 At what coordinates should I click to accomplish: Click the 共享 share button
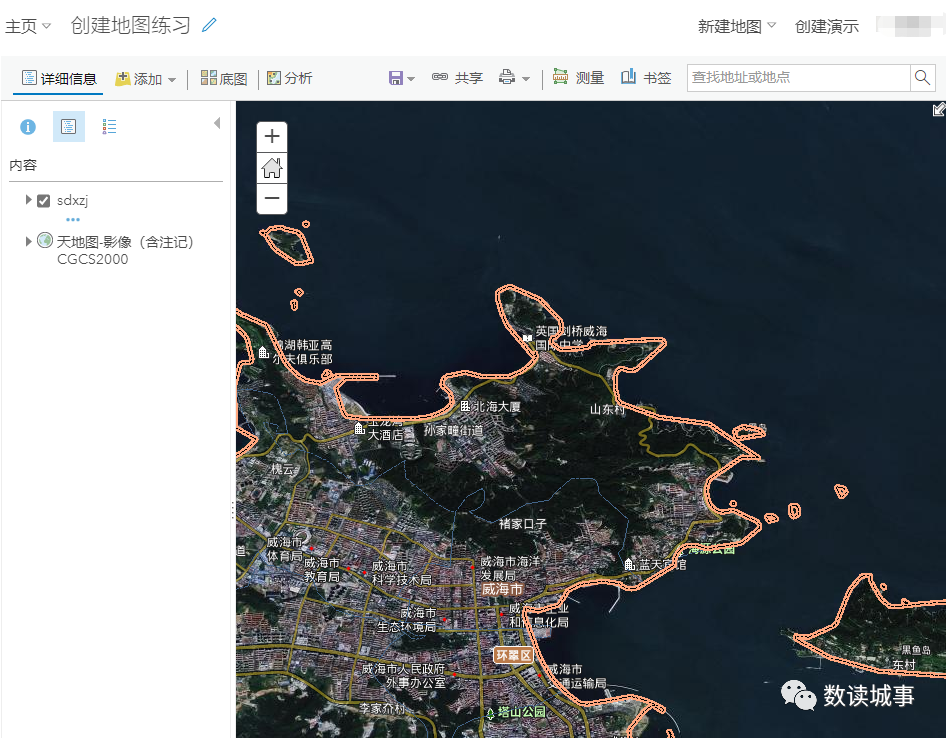click(x=457, y=78)
